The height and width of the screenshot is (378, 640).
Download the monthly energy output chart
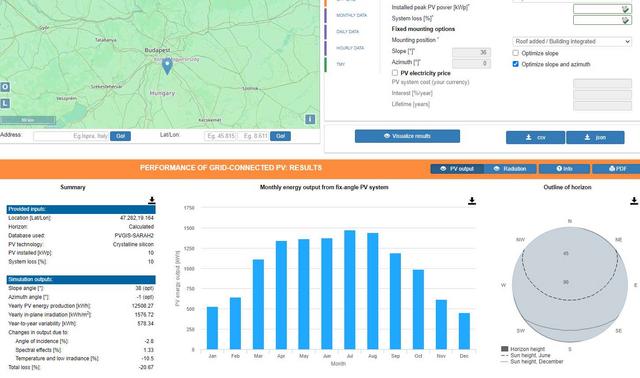point(472,201)
